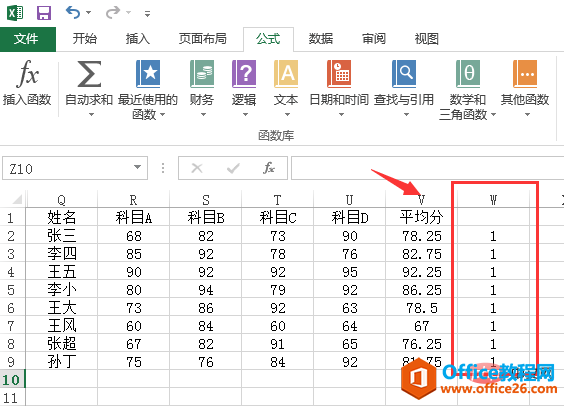Click cell containing 张超
The image size is (564, 406).
coord(62,343)
